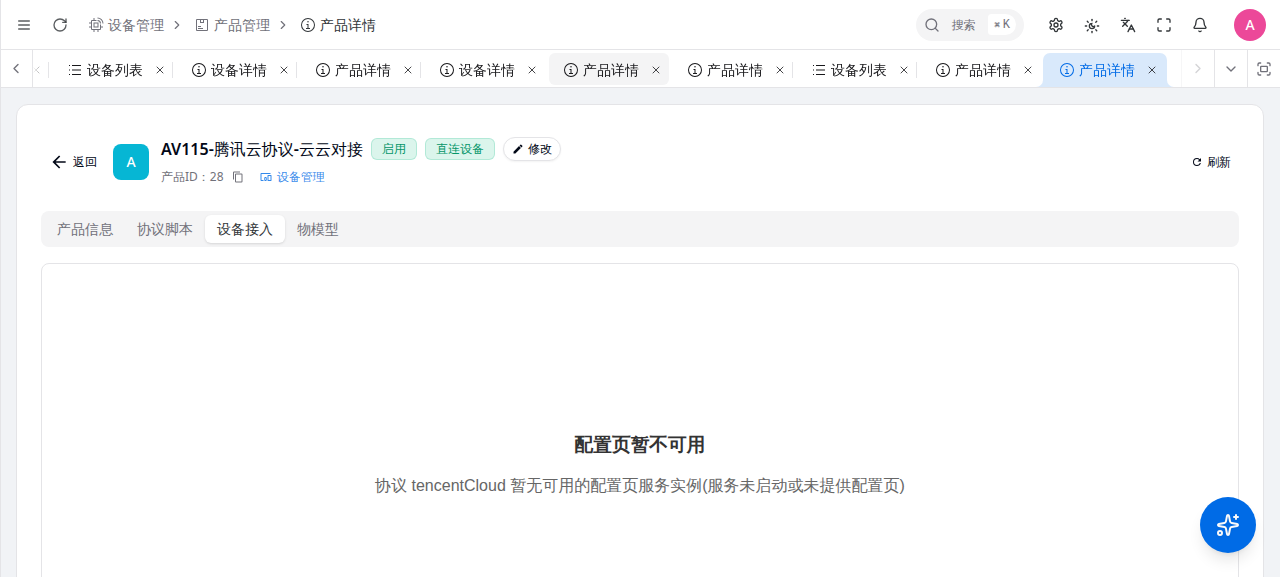The image size is (1280, 577).
Task: Click the tencentCloud protocol message text
Action: pos(640,486)
